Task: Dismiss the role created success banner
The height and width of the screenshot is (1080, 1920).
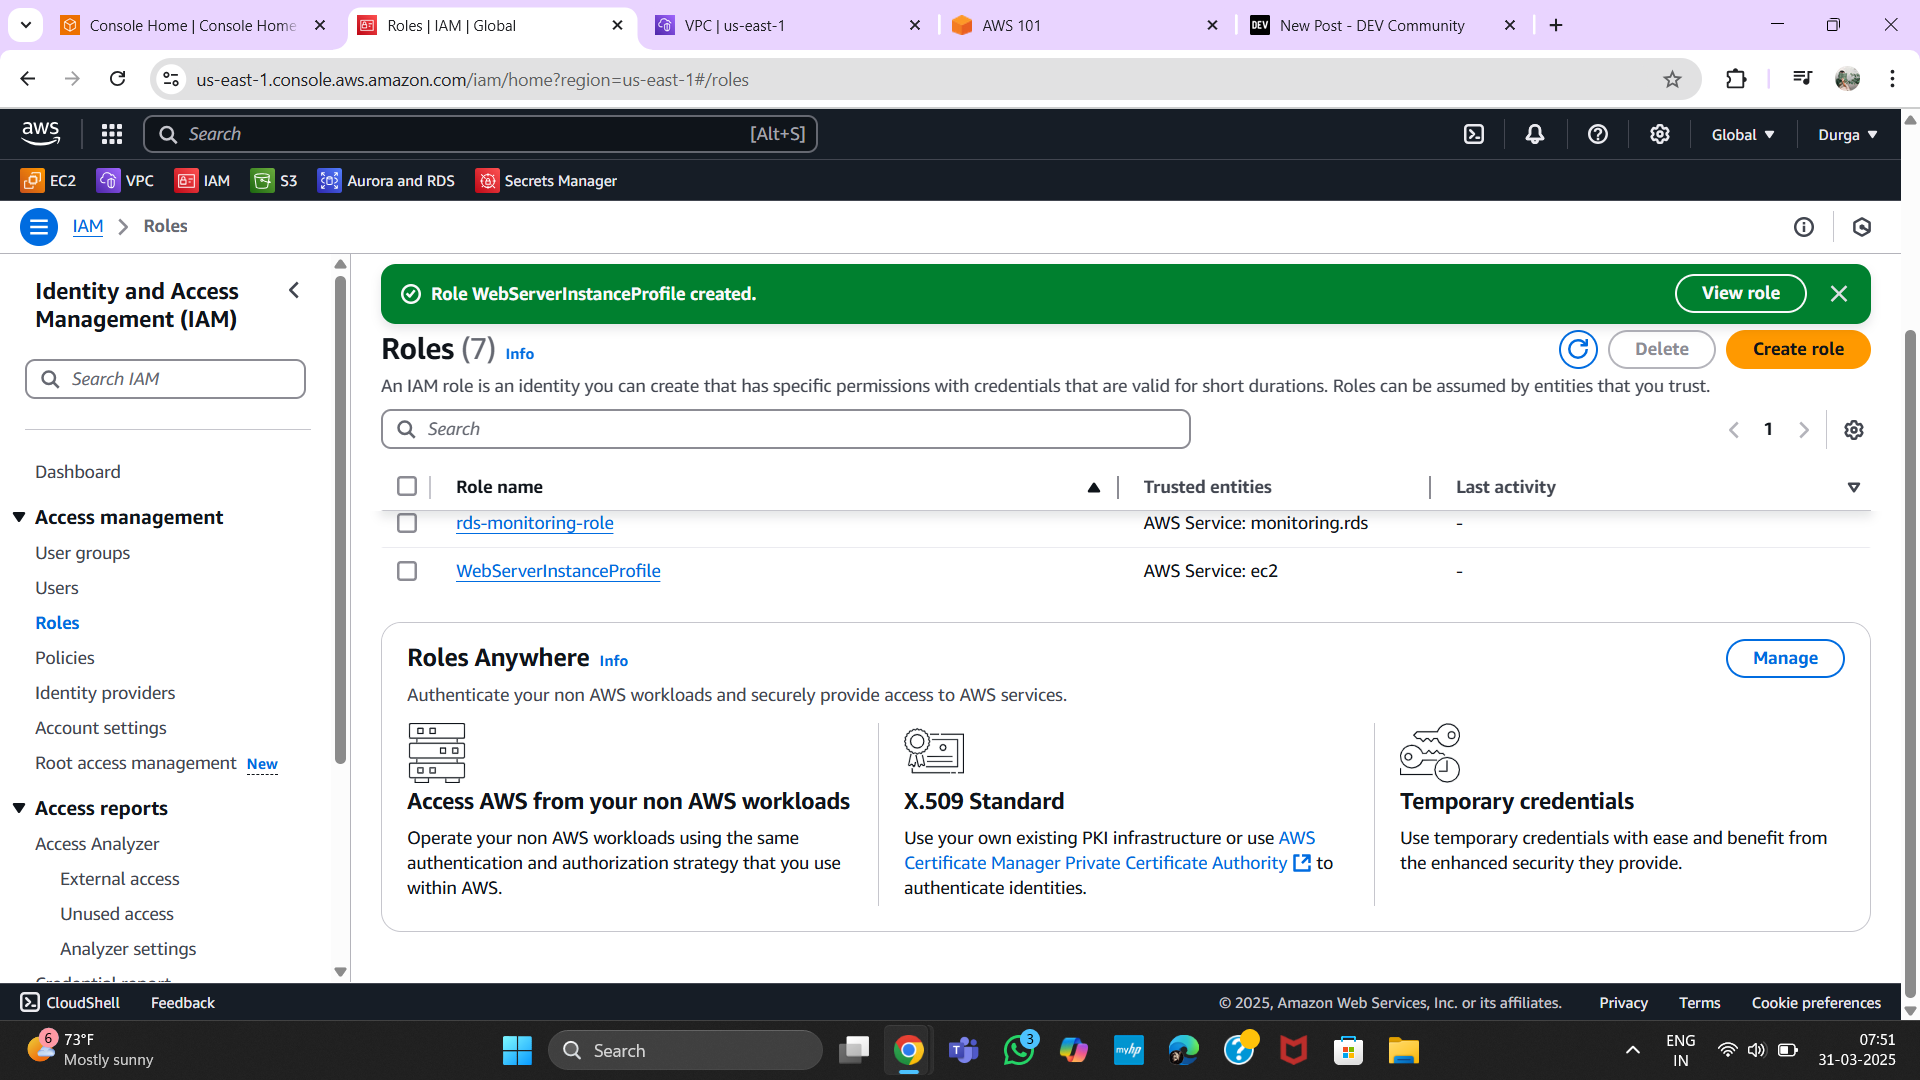Action: (1839, 294)
